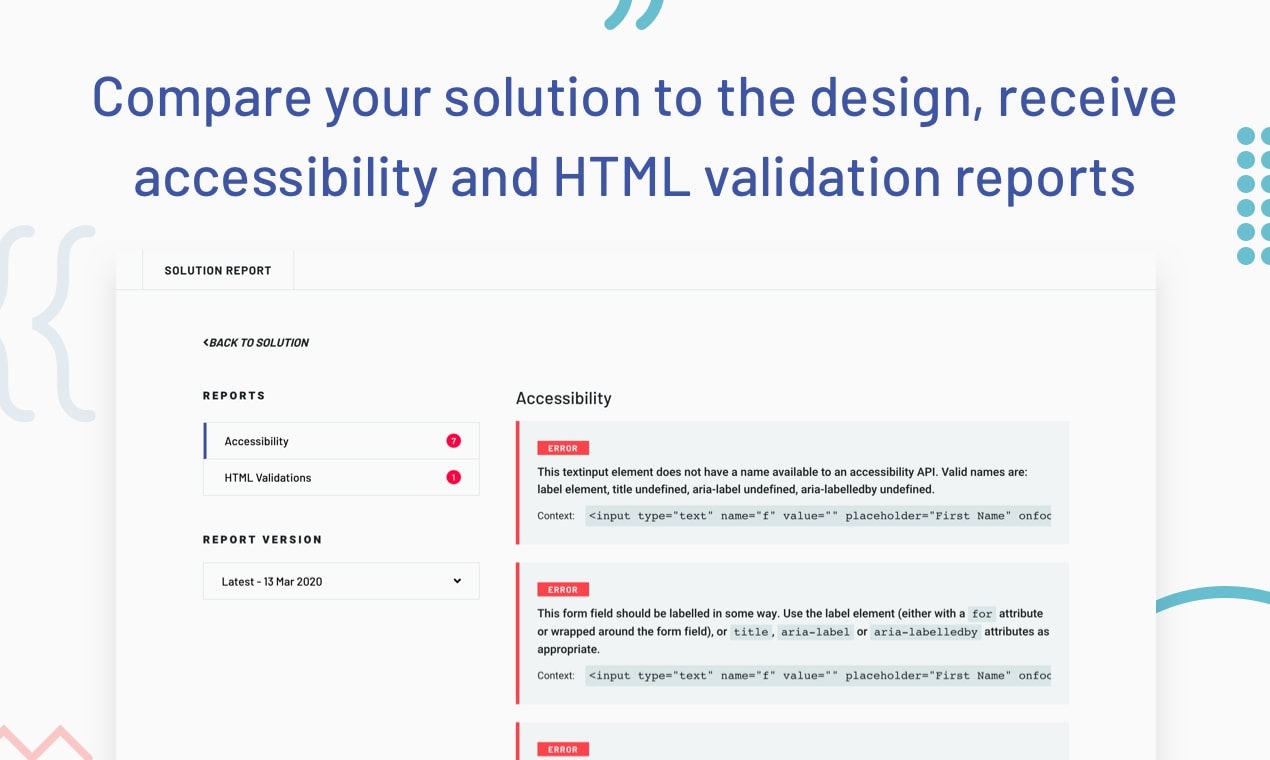The width and height of the screenshot is (1270, 760).
Task: Click the BACK TO SOLUTION link
Action: coord(257,342)
